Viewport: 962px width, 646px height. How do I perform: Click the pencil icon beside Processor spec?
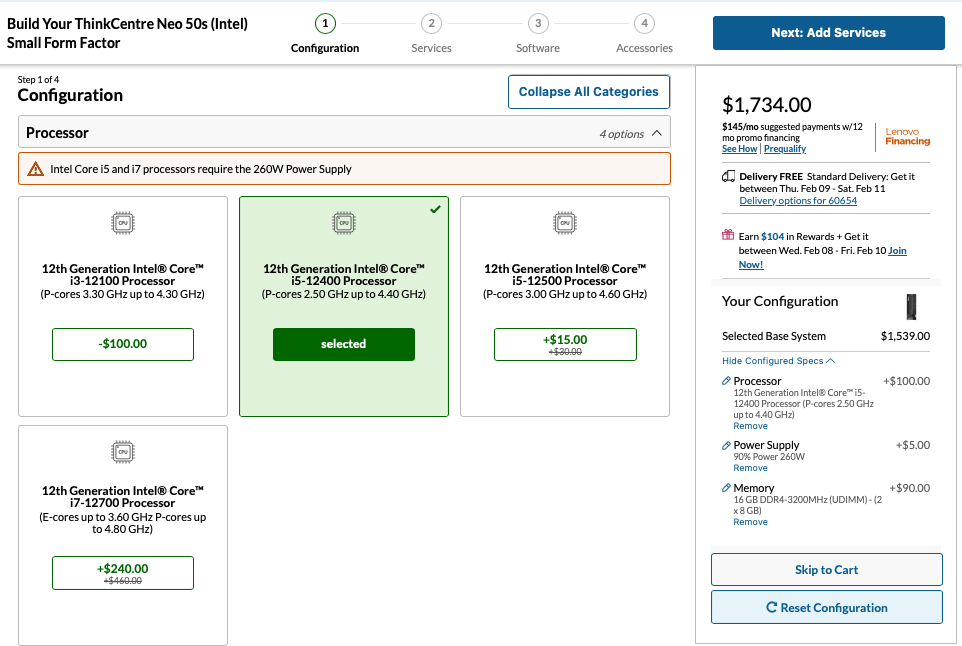(x=726, y=381)
